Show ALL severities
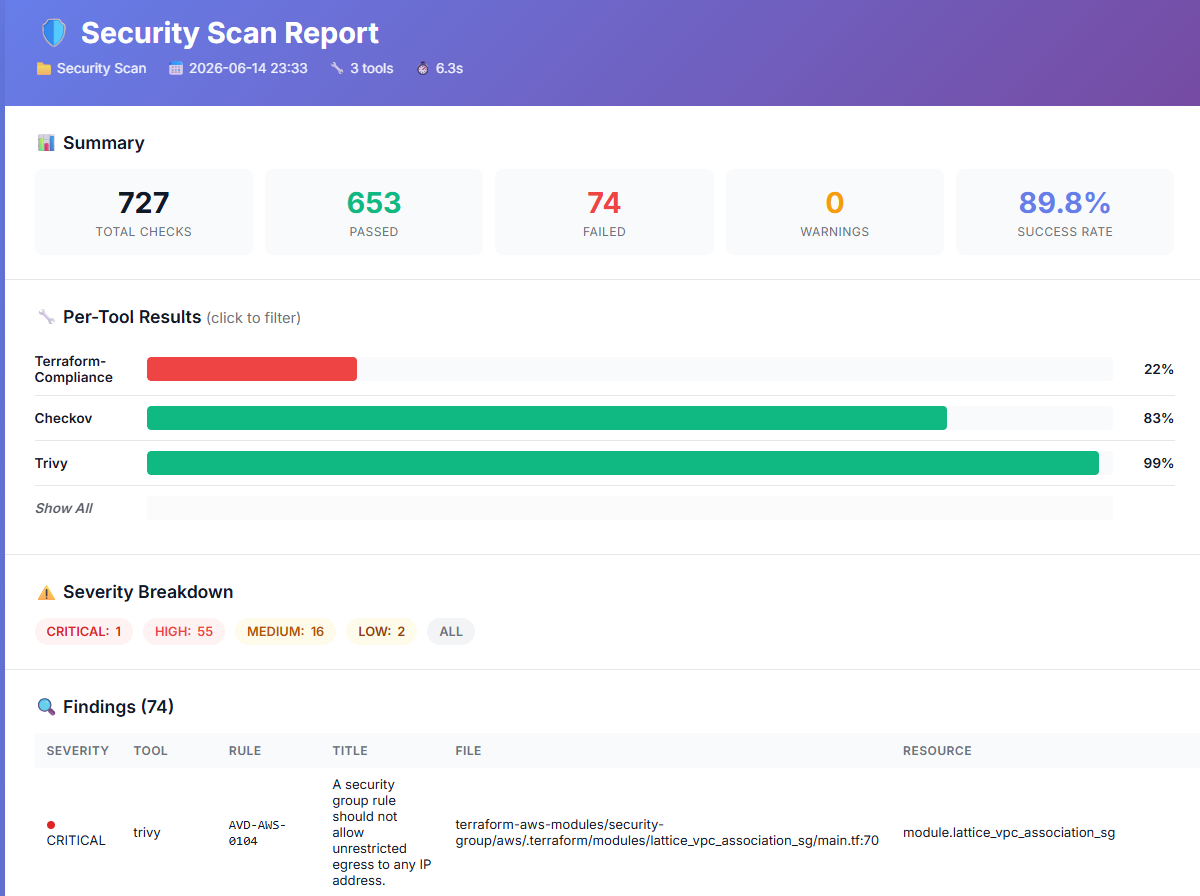This screenshot has width=1200, height=896. 451,632
